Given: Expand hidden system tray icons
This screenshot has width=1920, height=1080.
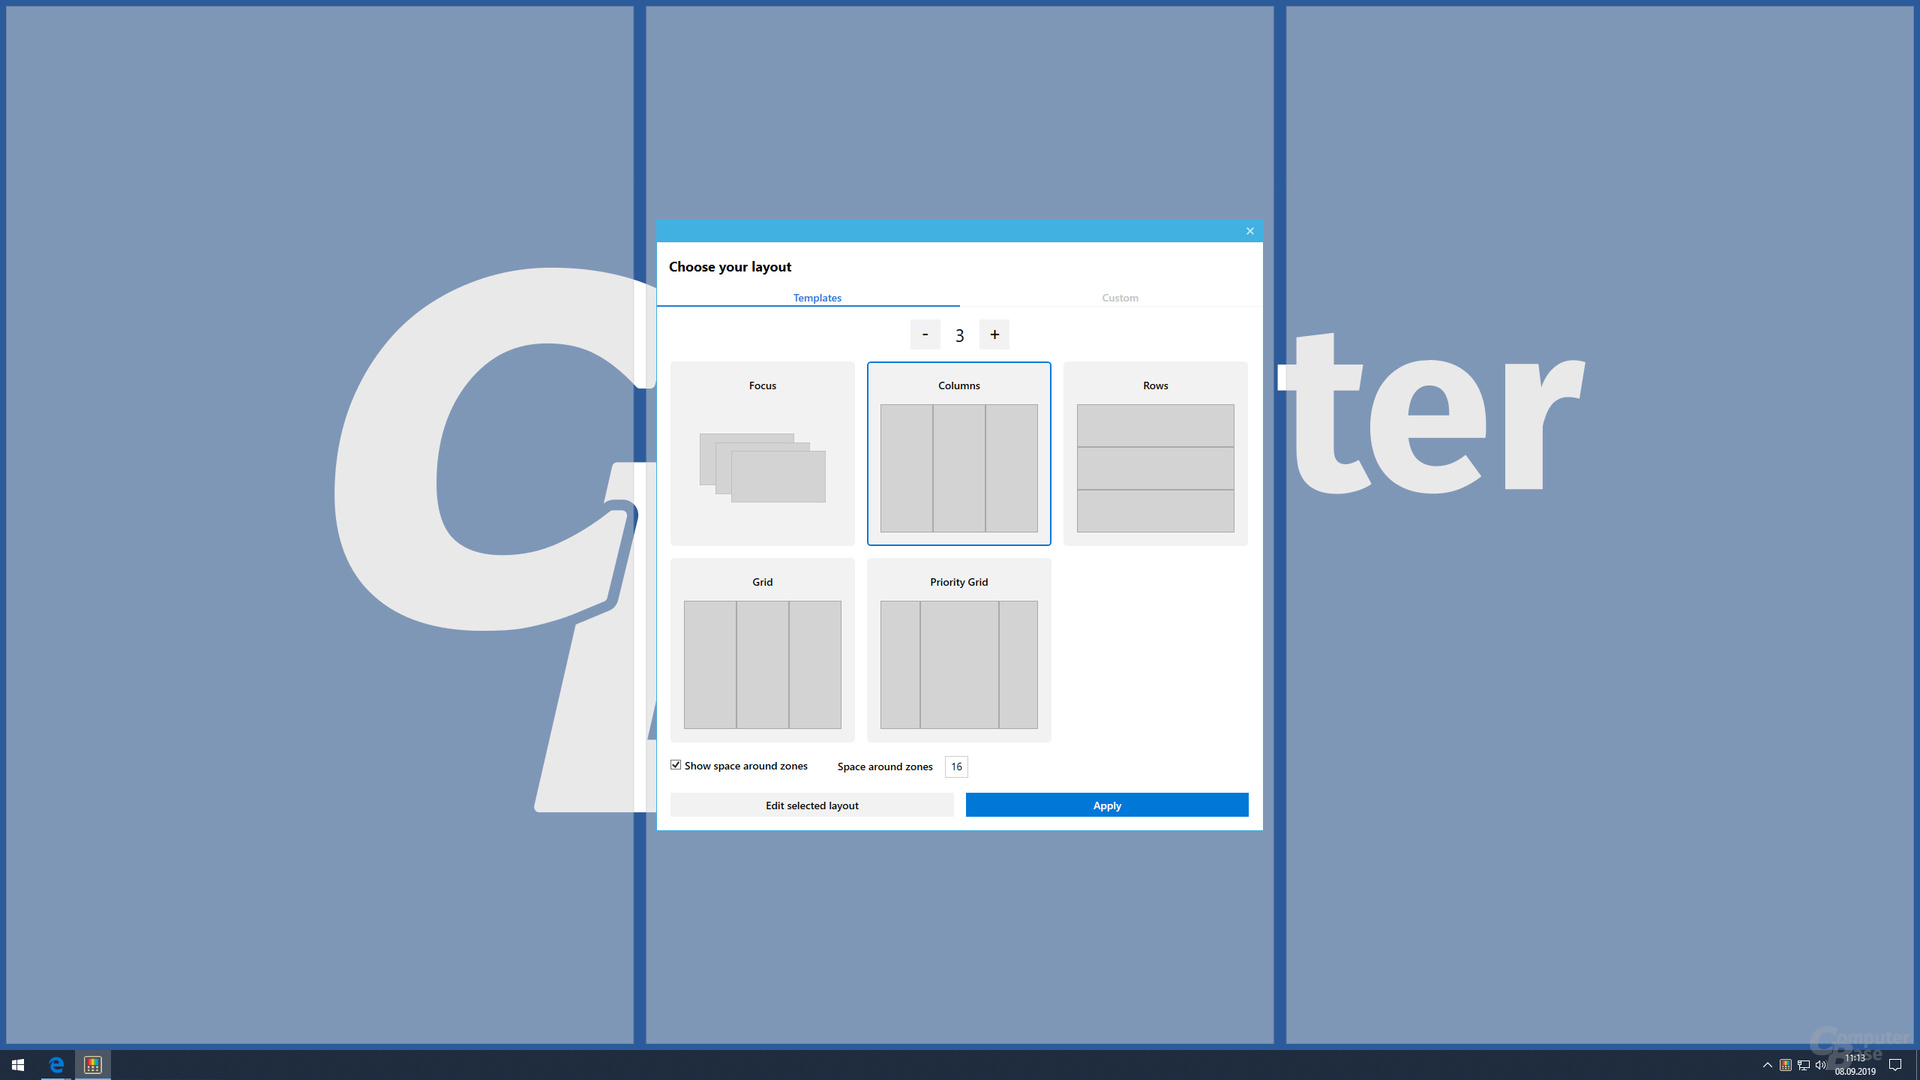Looking at the screenshot, I should (1767, 1065).
